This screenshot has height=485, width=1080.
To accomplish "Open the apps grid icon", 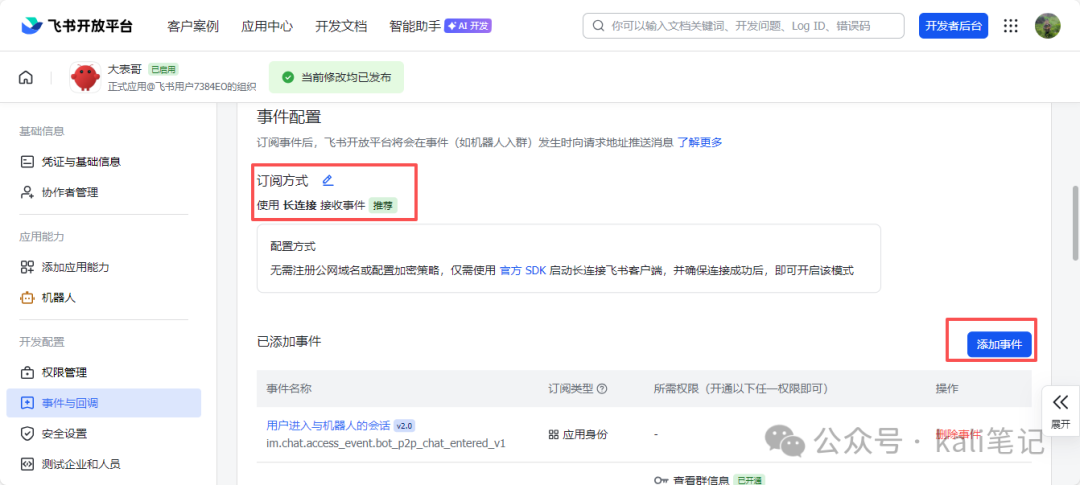I will (x=1010, y=26).
